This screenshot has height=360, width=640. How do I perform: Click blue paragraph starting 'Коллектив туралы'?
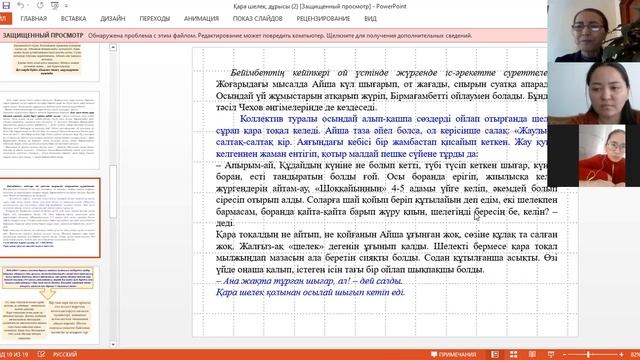[382, 136]
